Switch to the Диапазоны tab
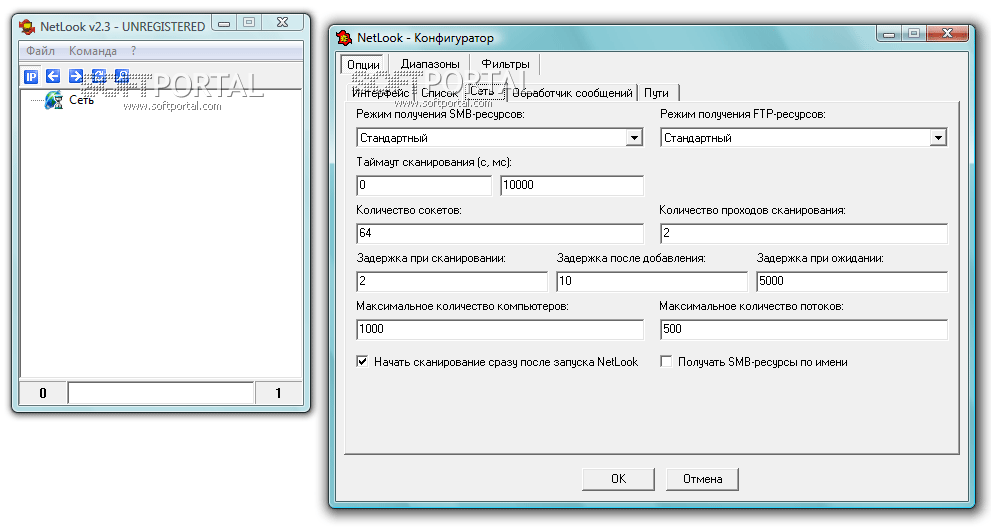Viewport: 991px width, 528px height. click(430, 64)
